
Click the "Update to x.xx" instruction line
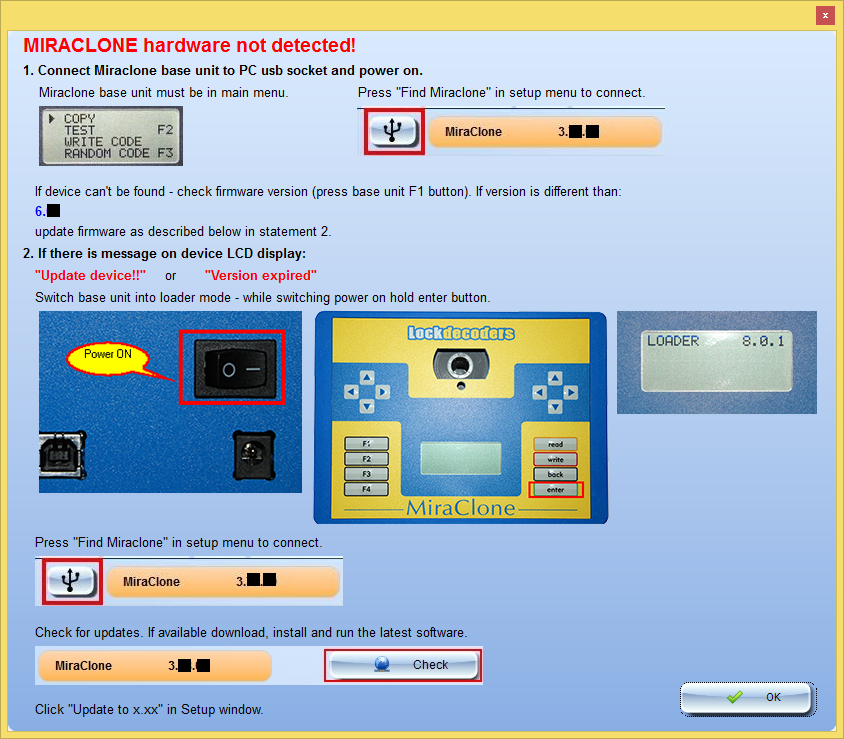[x=149, y=709]
